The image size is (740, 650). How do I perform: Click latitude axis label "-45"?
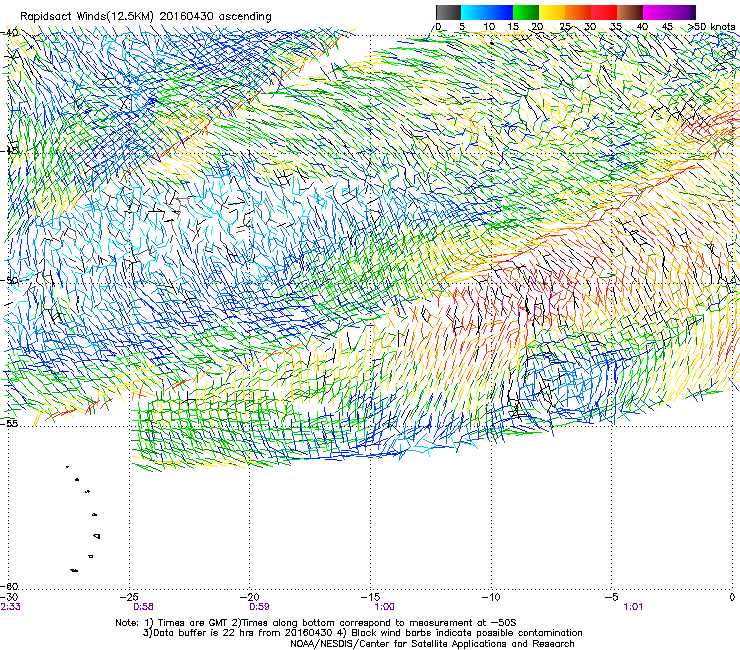point(10,151)
